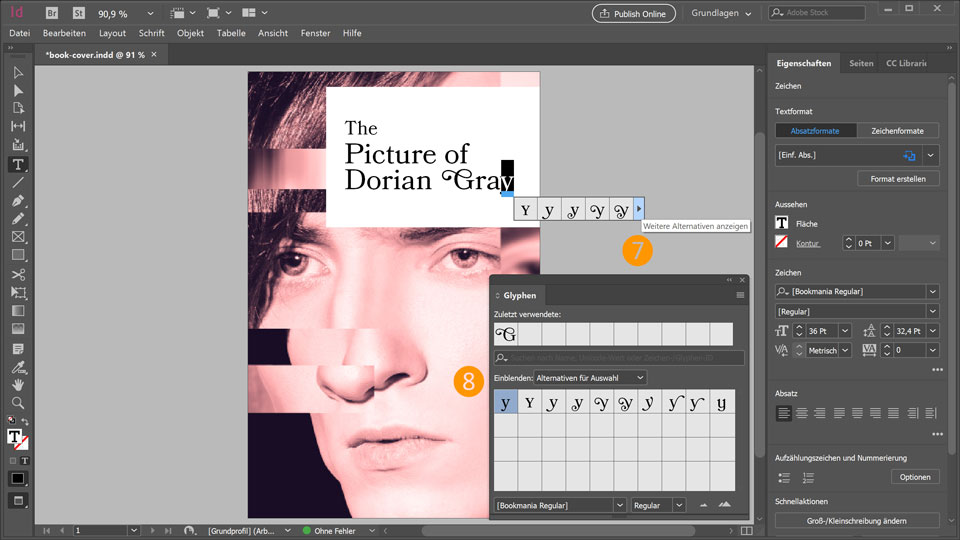Set paragraph alignment to center
This screenshot has width=960, height=540.
[801, 413]
